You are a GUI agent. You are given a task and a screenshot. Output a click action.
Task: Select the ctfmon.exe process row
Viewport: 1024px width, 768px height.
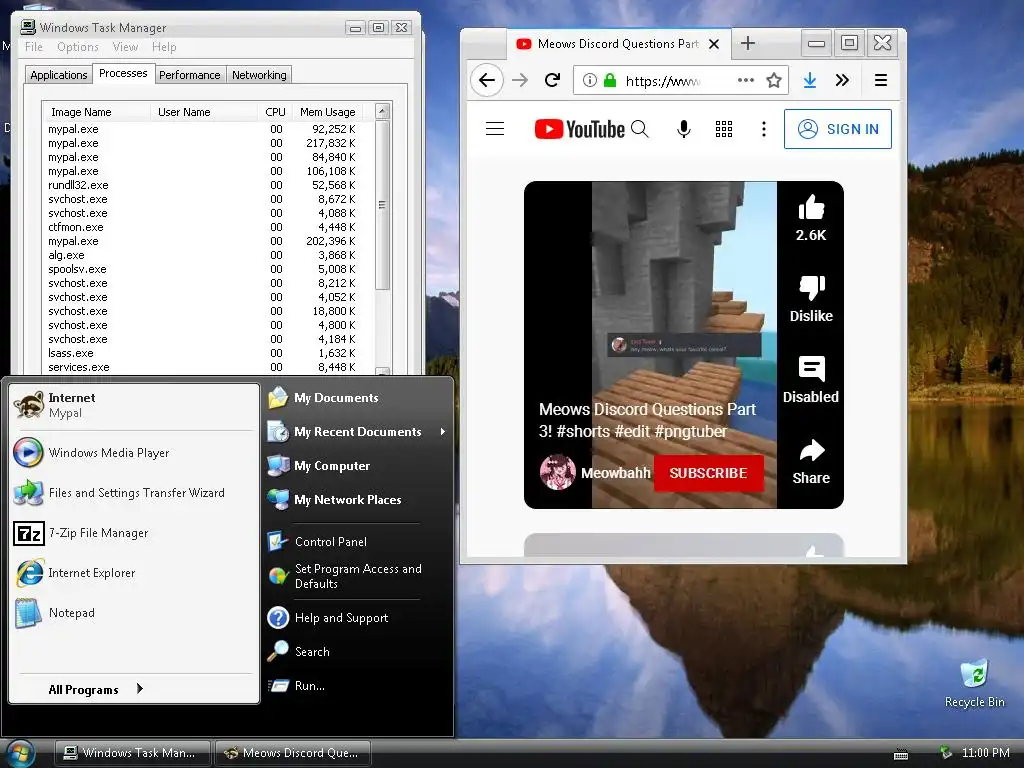click(207, 227)
